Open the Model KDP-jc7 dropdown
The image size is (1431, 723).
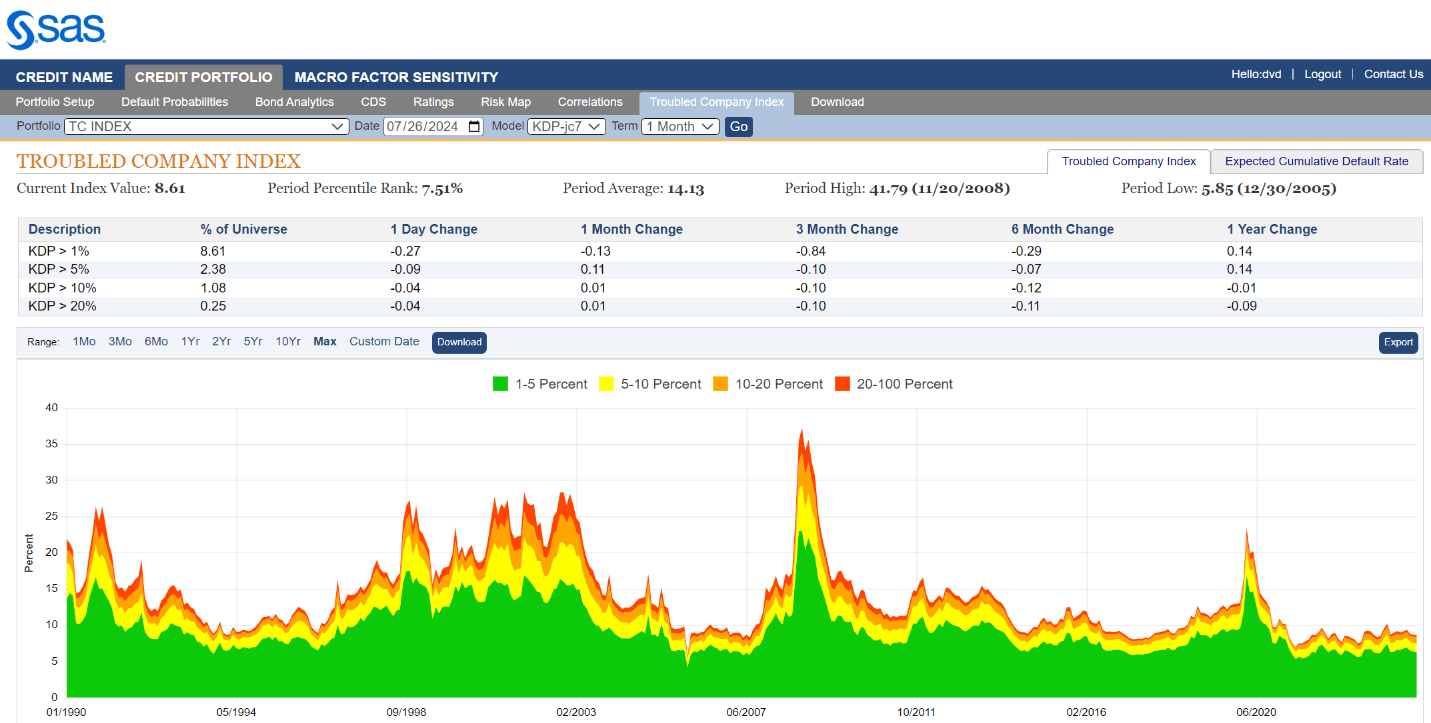[566, 127]
